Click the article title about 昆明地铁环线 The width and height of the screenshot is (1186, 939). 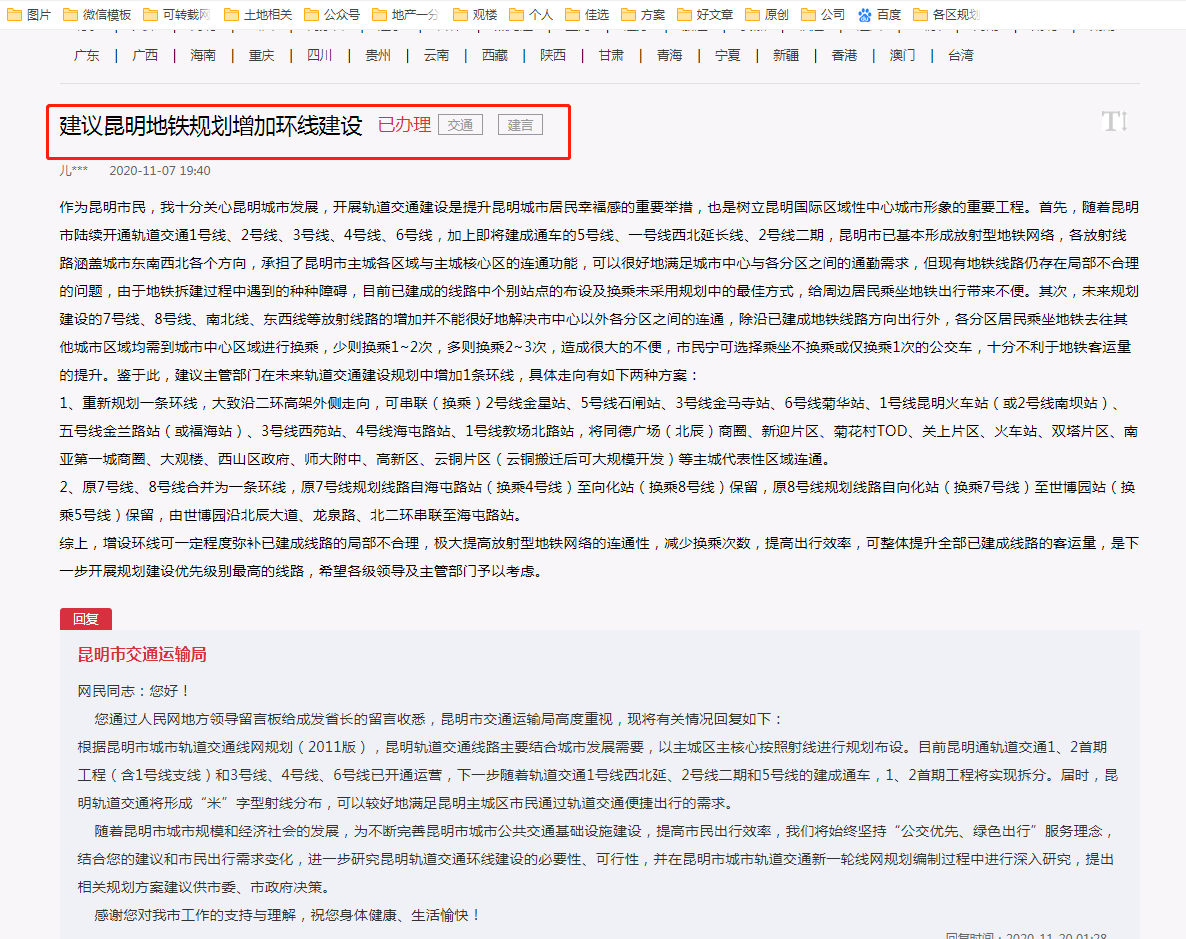coord(211,126)
